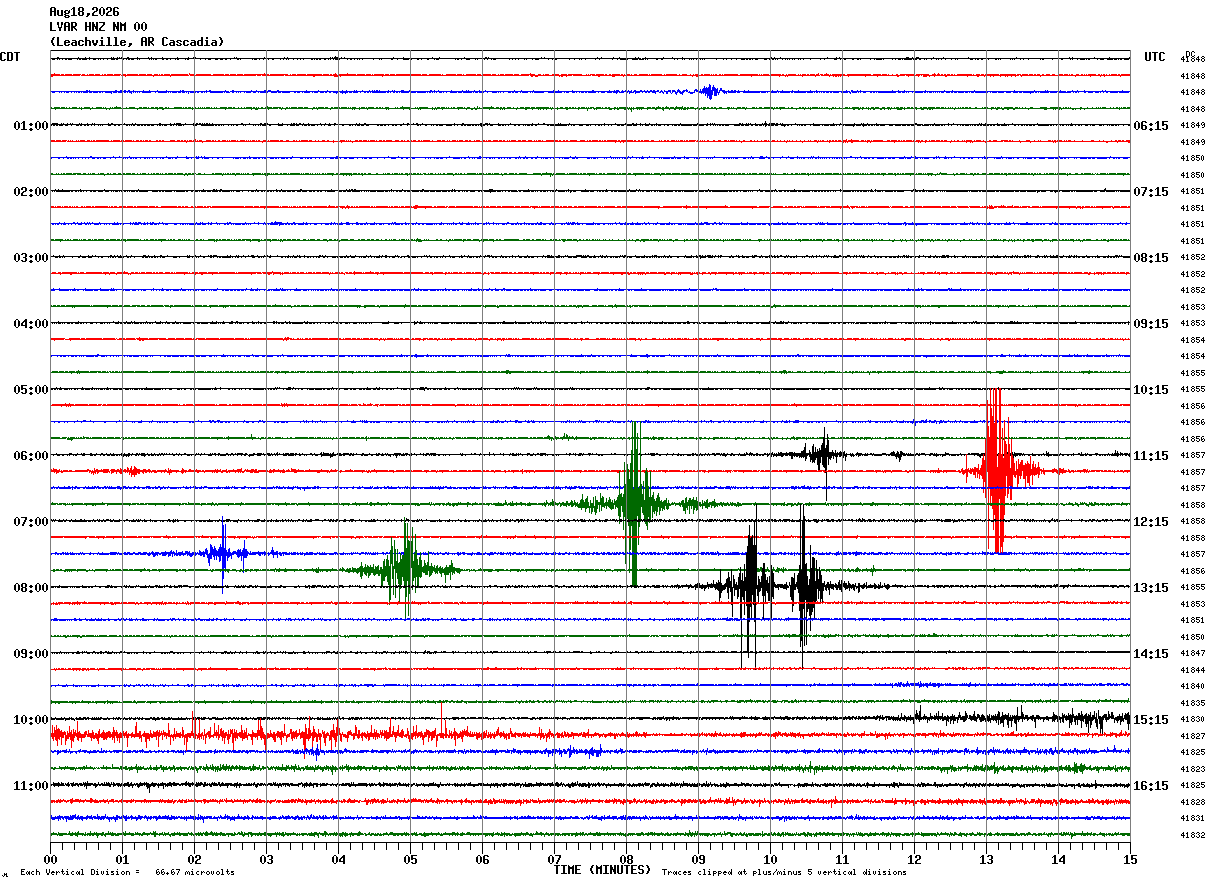Select the green waveform event near minute 8
The height and width of the screenshot is (886, 1210).
coord(634,503)
